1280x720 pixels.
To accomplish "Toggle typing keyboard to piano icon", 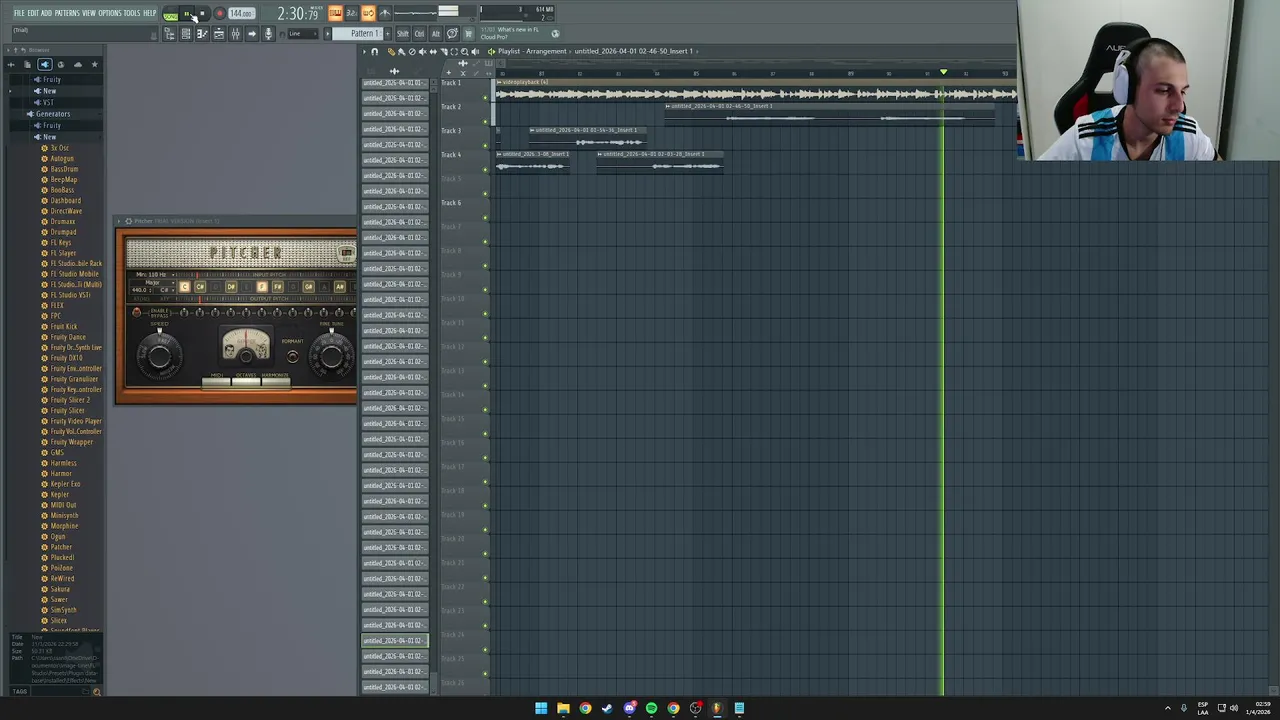I will tap(336, 13).
